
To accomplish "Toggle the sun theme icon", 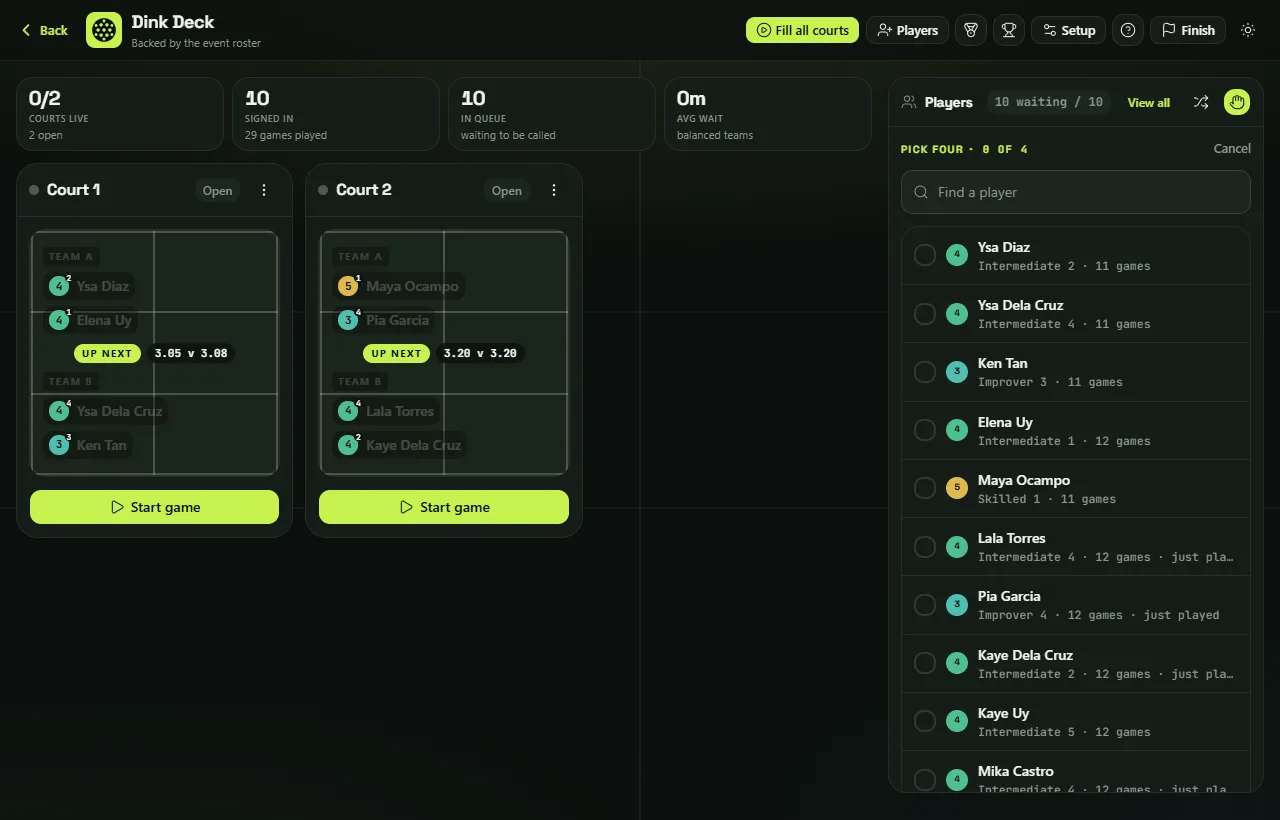I will coord(1247,30).
